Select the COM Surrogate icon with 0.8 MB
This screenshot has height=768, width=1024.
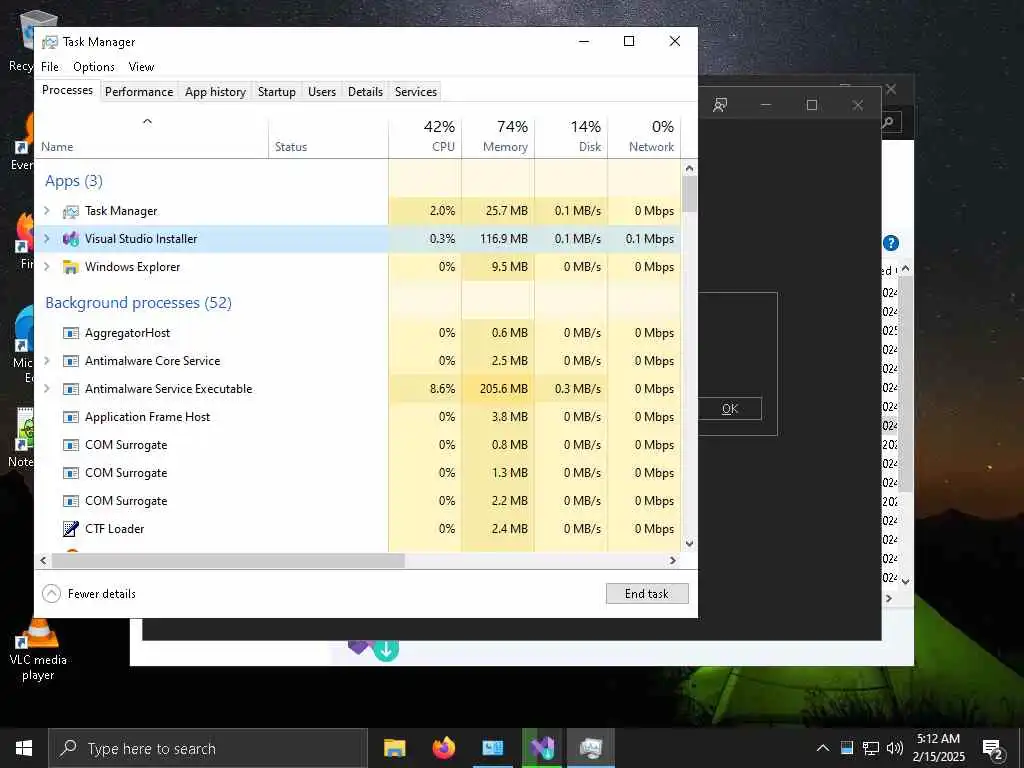(x=71, y=445)
